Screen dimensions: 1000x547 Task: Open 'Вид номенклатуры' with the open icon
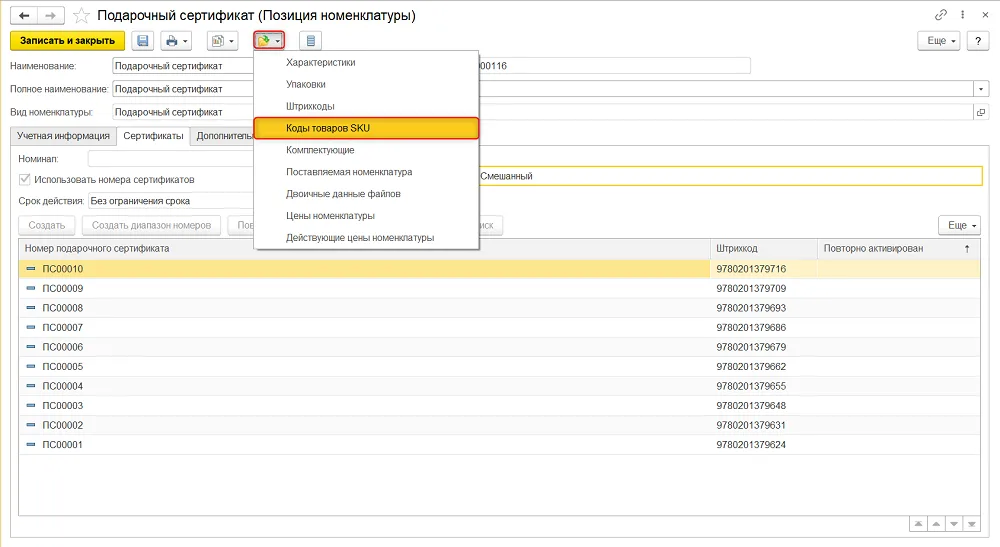click(x=981, y=112)
